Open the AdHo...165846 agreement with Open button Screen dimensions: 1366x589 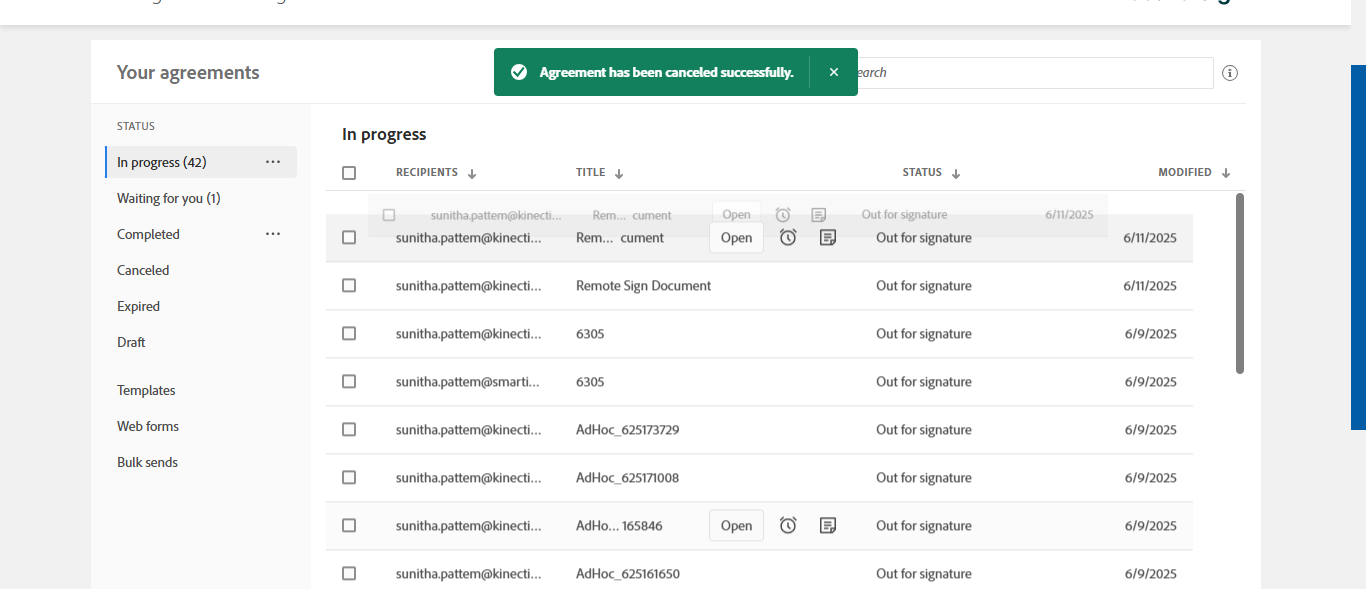pos(736,526)
